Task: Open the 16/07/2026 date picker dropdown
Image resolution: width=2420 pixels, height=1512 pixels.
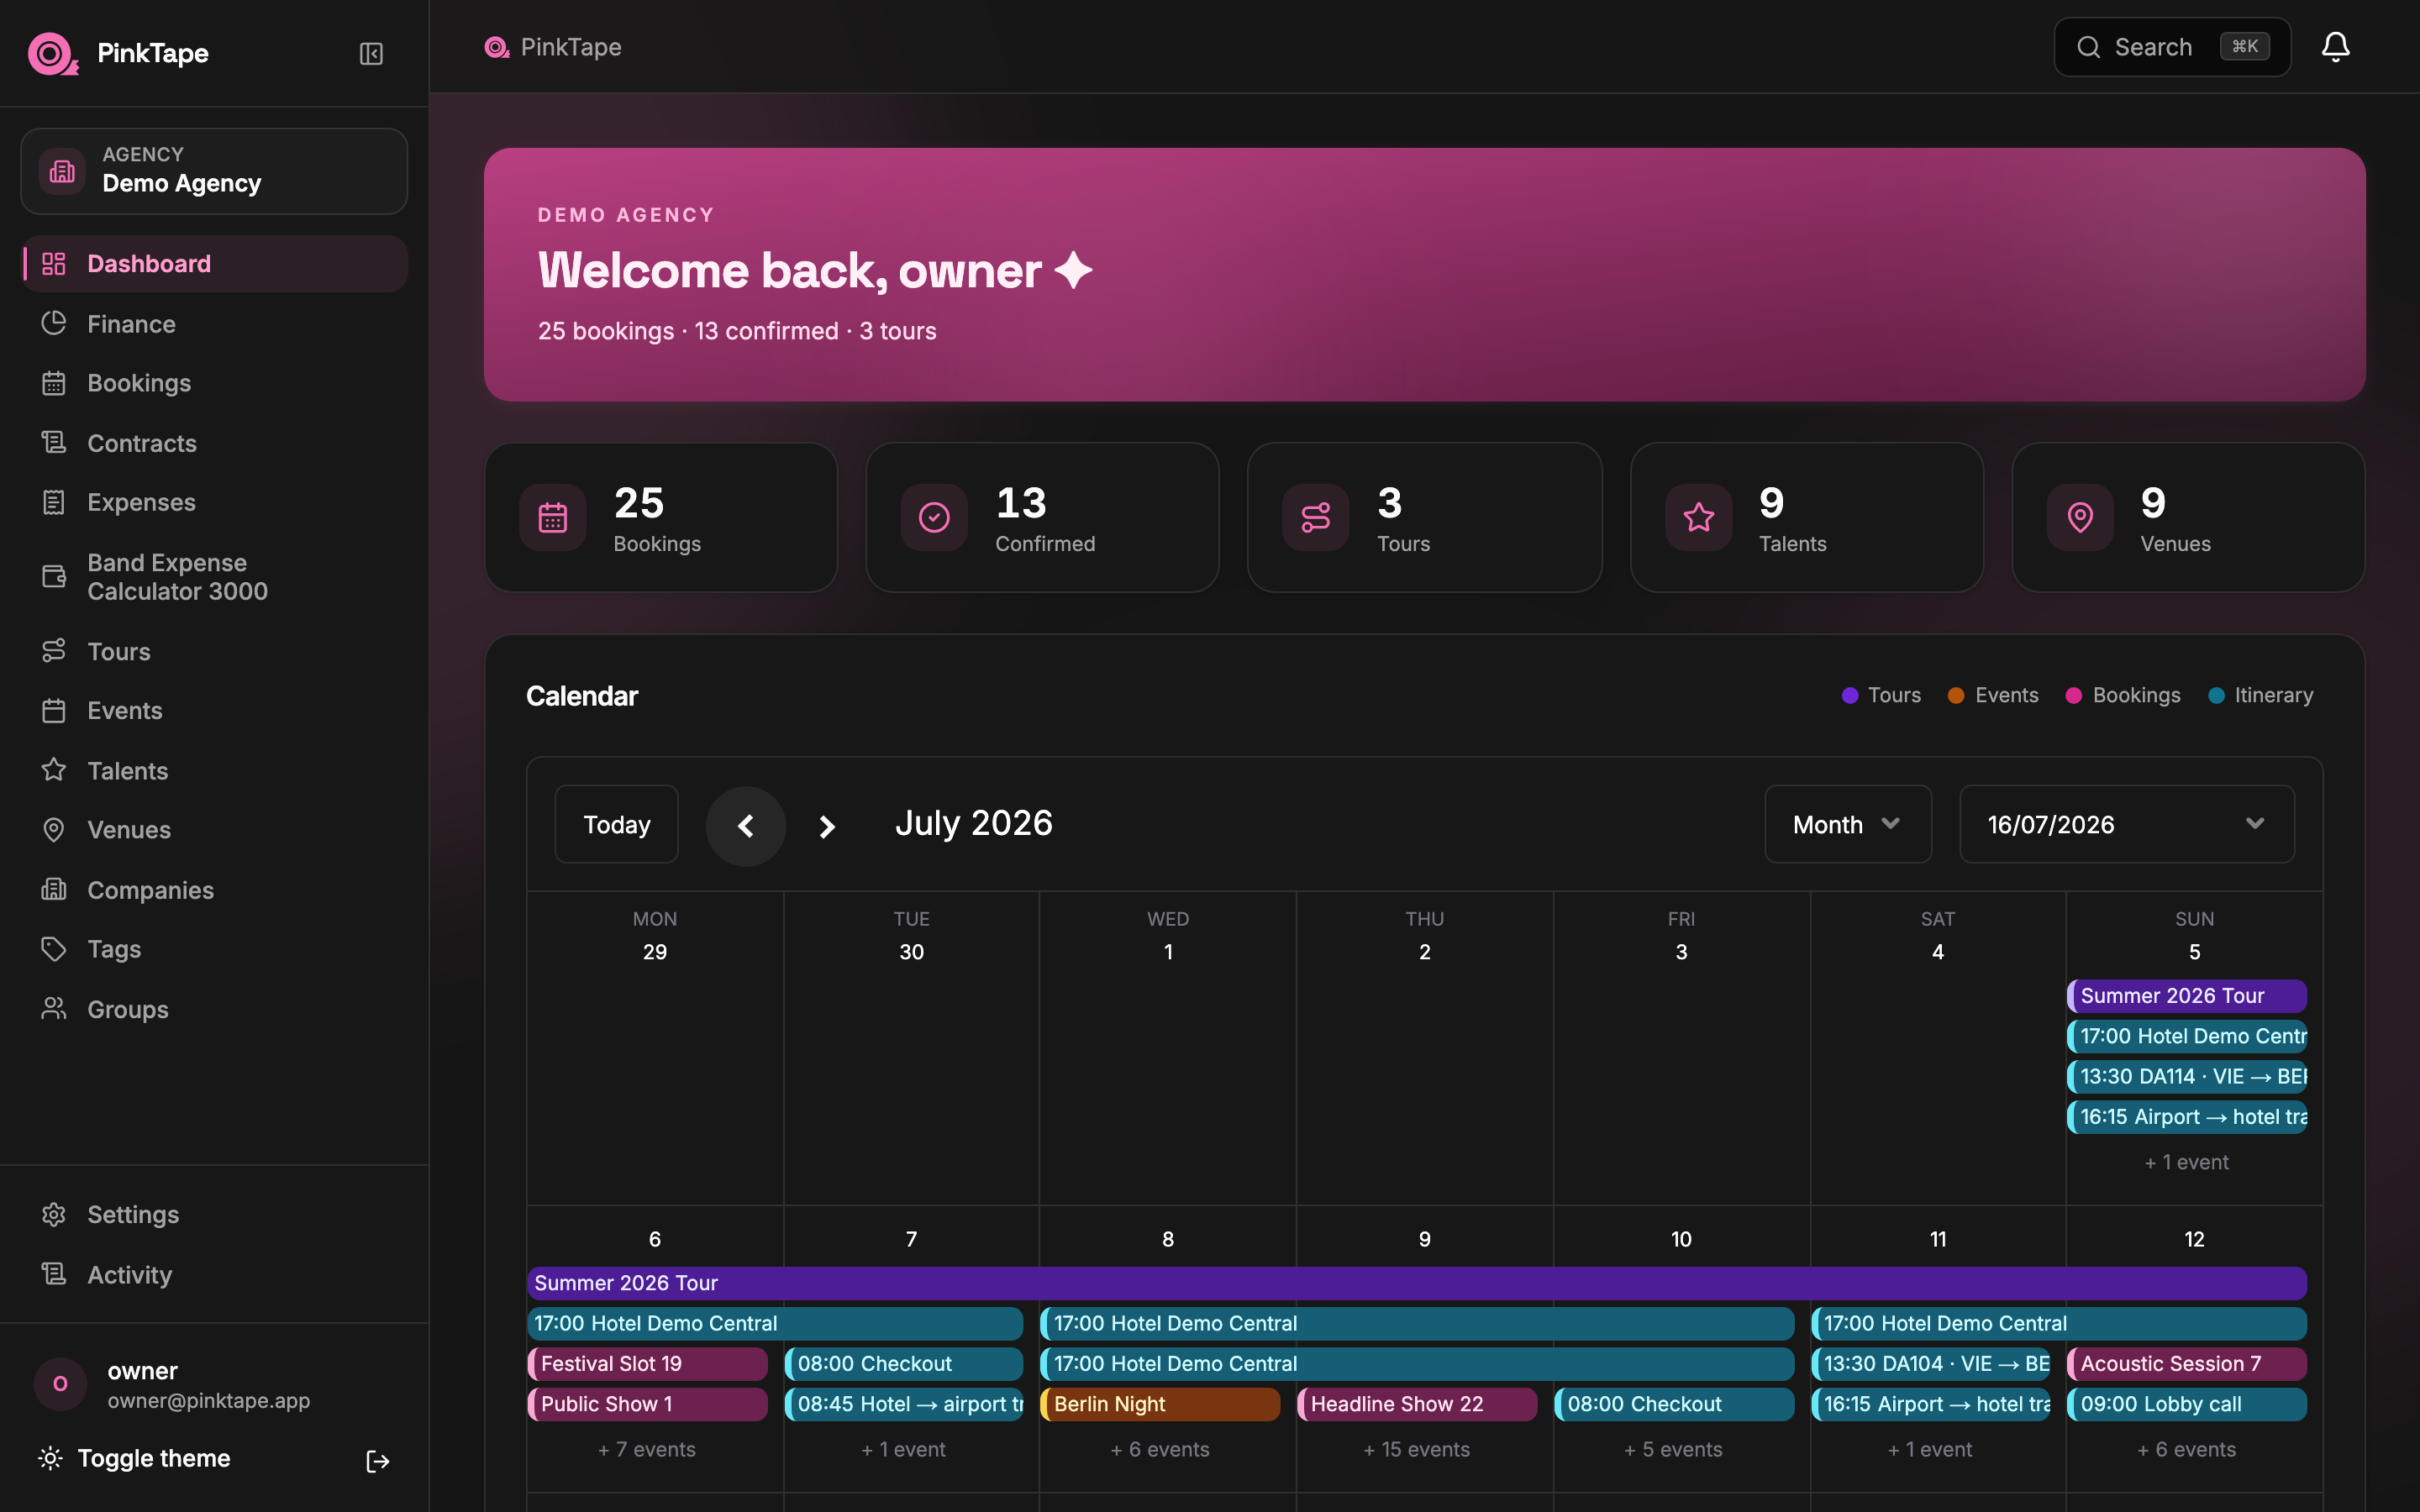Action: coord(2126,824)
